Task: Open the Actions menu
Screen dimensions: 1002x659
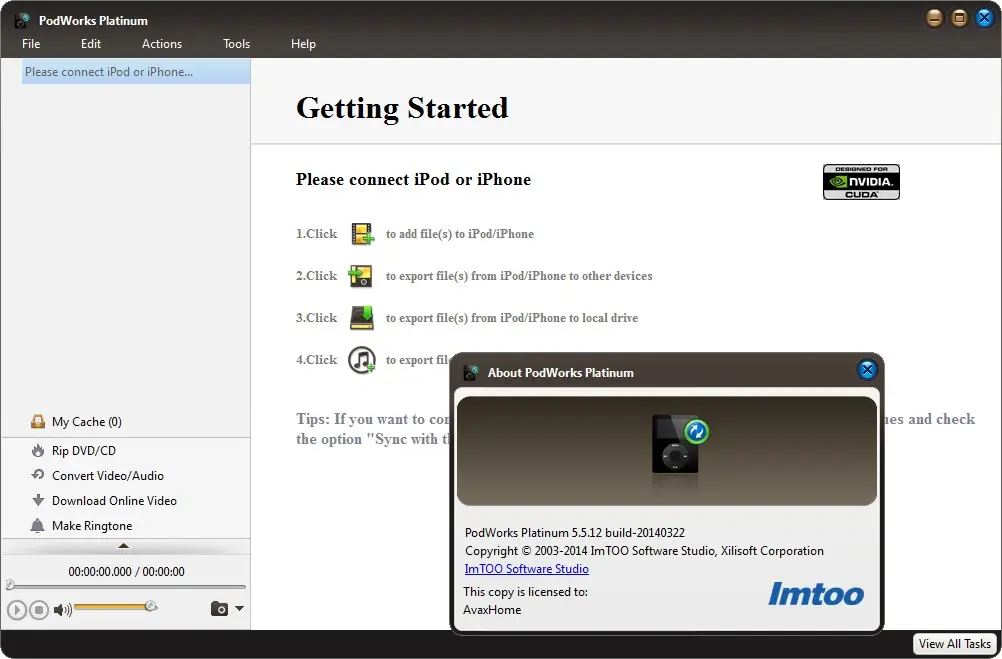Action: (x=162, y=43)
